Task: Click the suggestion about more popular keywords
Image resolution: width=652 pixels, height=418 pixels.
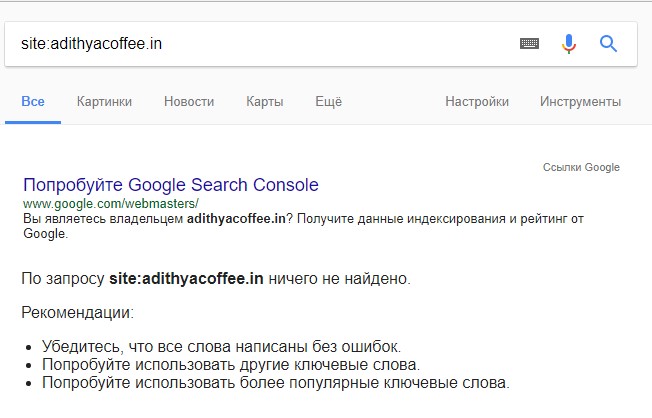Action: tap(275, 382)
